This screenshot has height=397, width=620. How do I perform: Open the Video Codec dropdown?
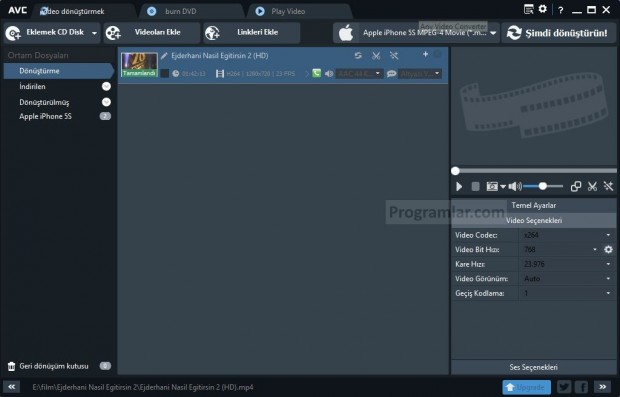[567, 235]
